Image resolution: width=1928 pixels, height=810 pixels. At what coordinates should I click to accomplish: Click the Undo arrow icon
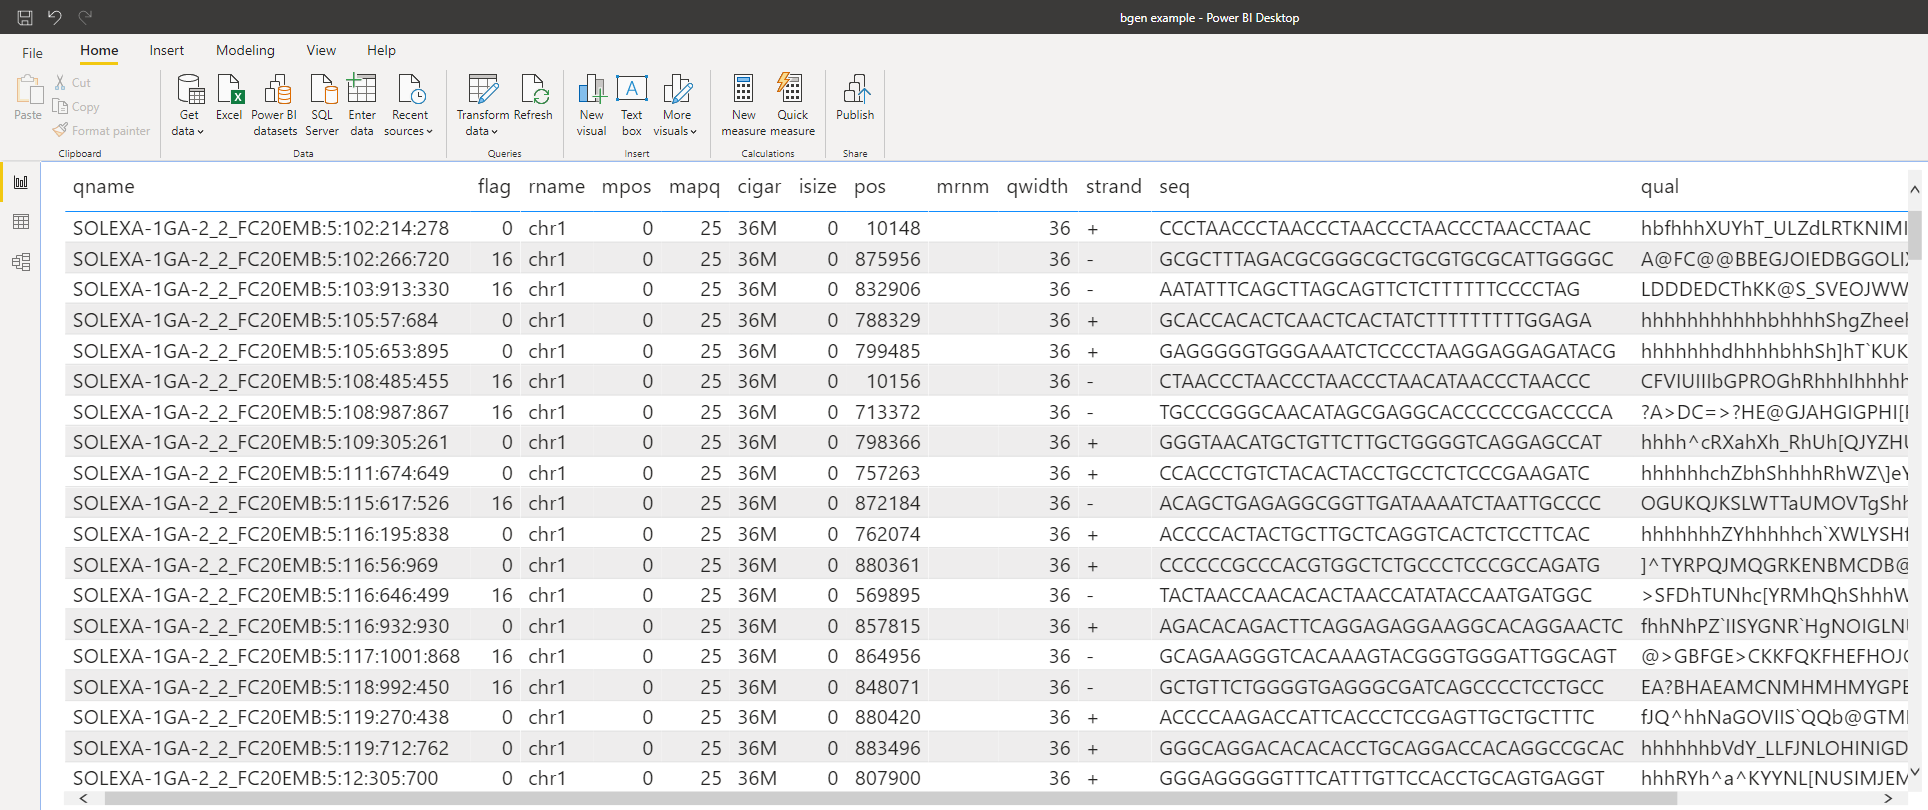pos(55,17)
